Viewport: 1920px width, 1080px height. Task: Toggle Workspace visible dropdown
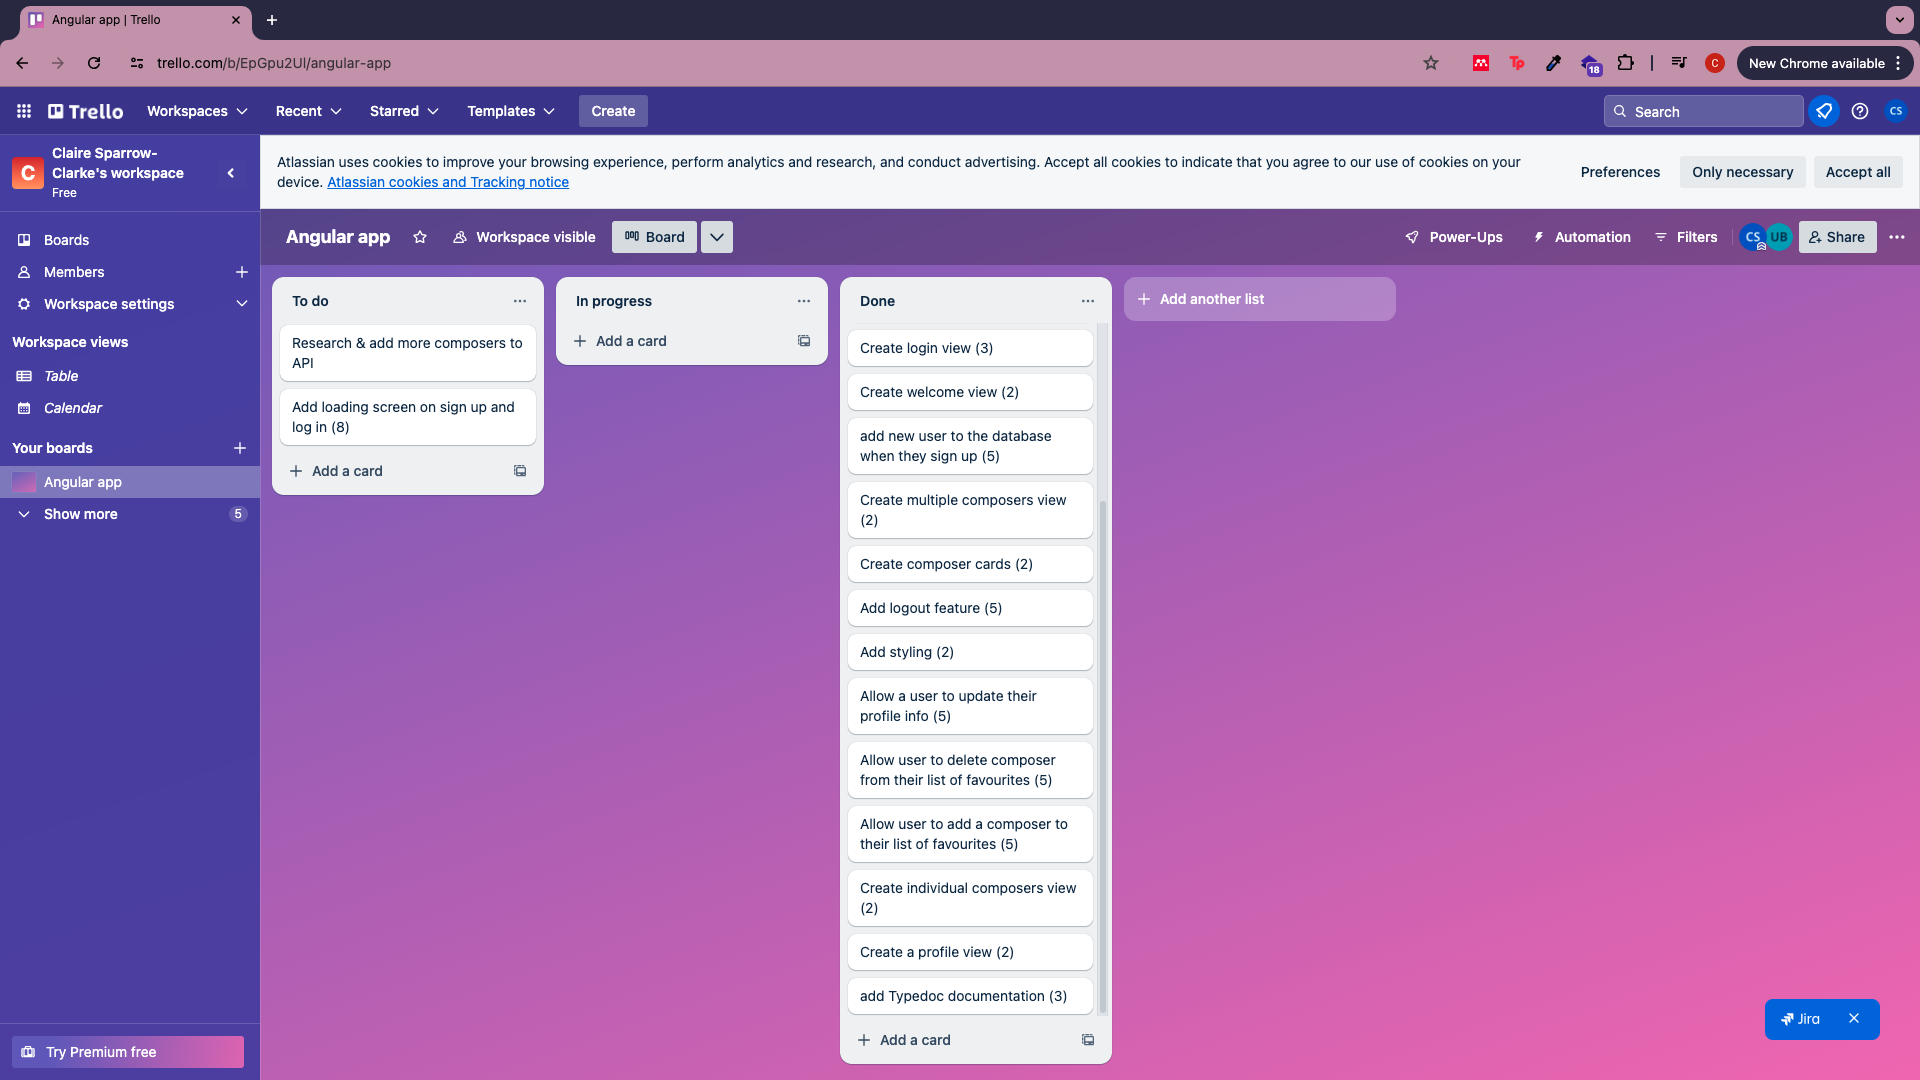[x=524, y=236]
